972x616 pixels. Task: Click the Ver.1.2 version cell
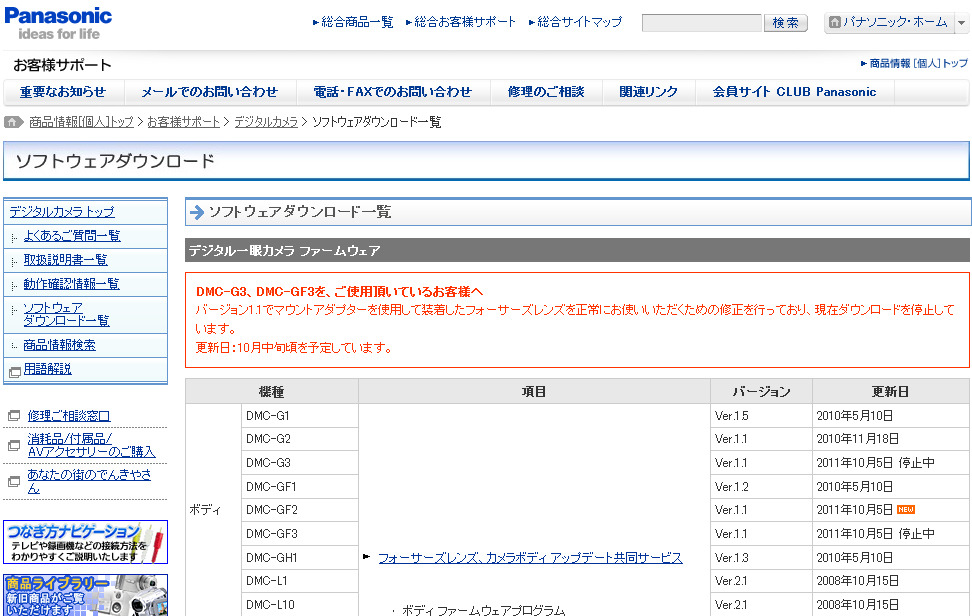(761, 486)
